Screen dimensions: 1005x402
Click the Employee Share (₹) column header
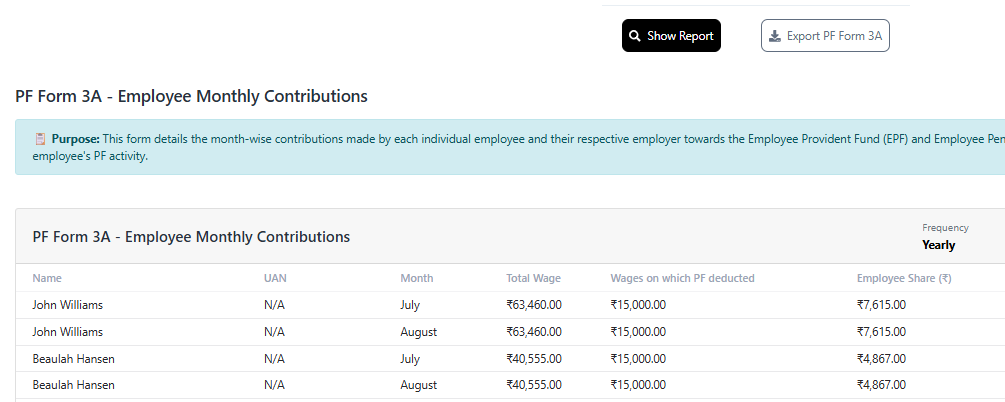click(x=903, y=278)
